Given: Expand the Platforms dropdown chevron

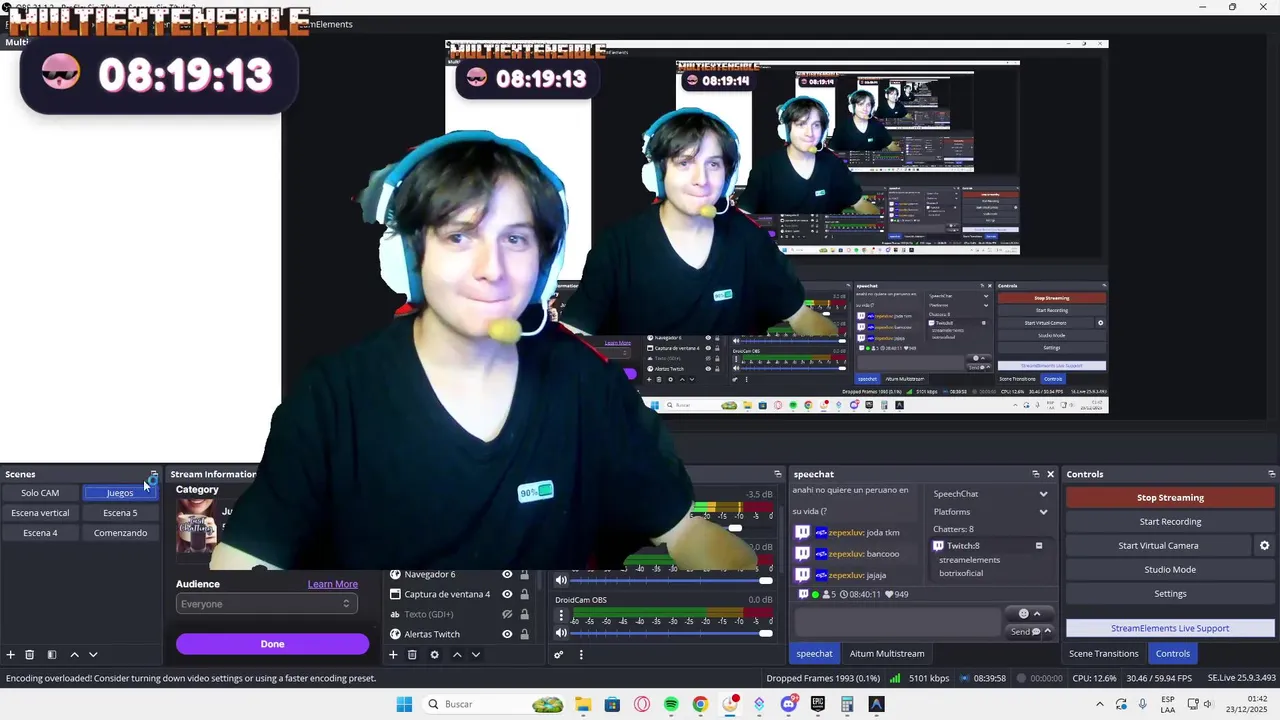Looking at the screenshot, I should [1043, 512].
